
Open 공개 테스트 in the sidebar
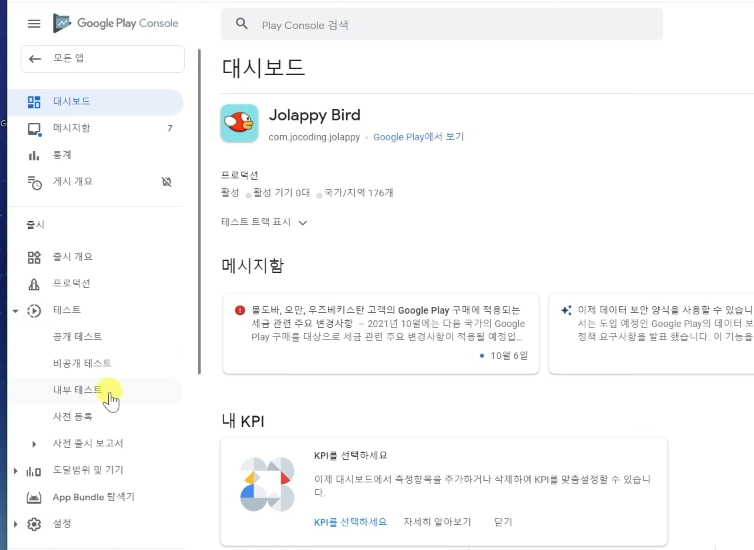[77, 337]
